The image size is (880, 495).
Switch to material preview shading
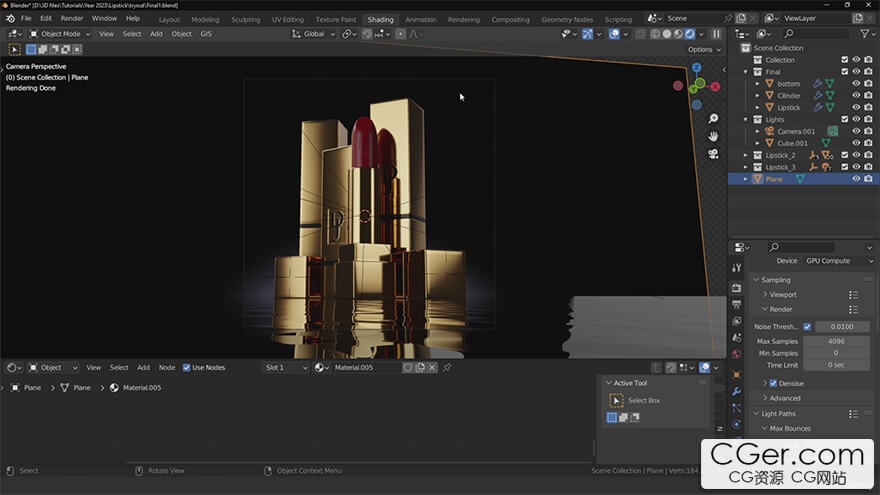[678, 34]
